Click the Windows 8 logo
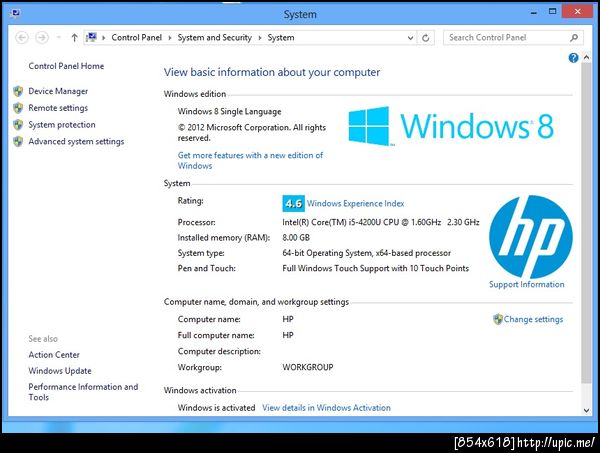Image resolution: width=600 pixels, height=453 pixels. (x=451, y=126)
